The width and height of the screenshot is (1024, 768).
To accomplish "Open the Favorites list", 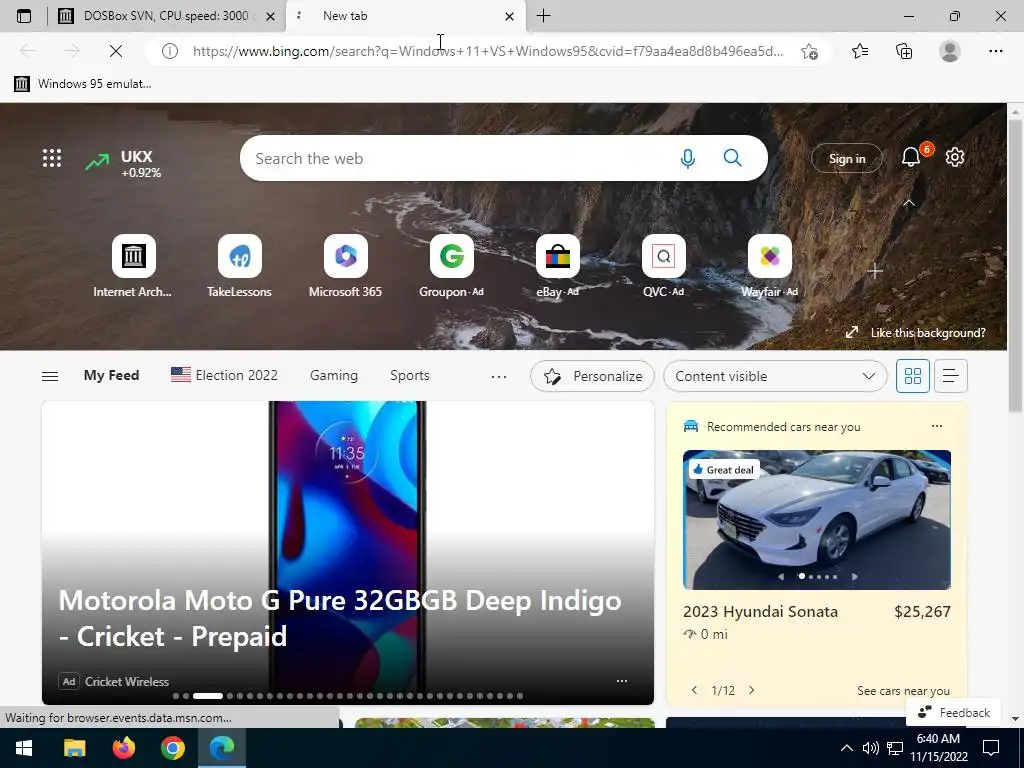I will pos(860,51).
